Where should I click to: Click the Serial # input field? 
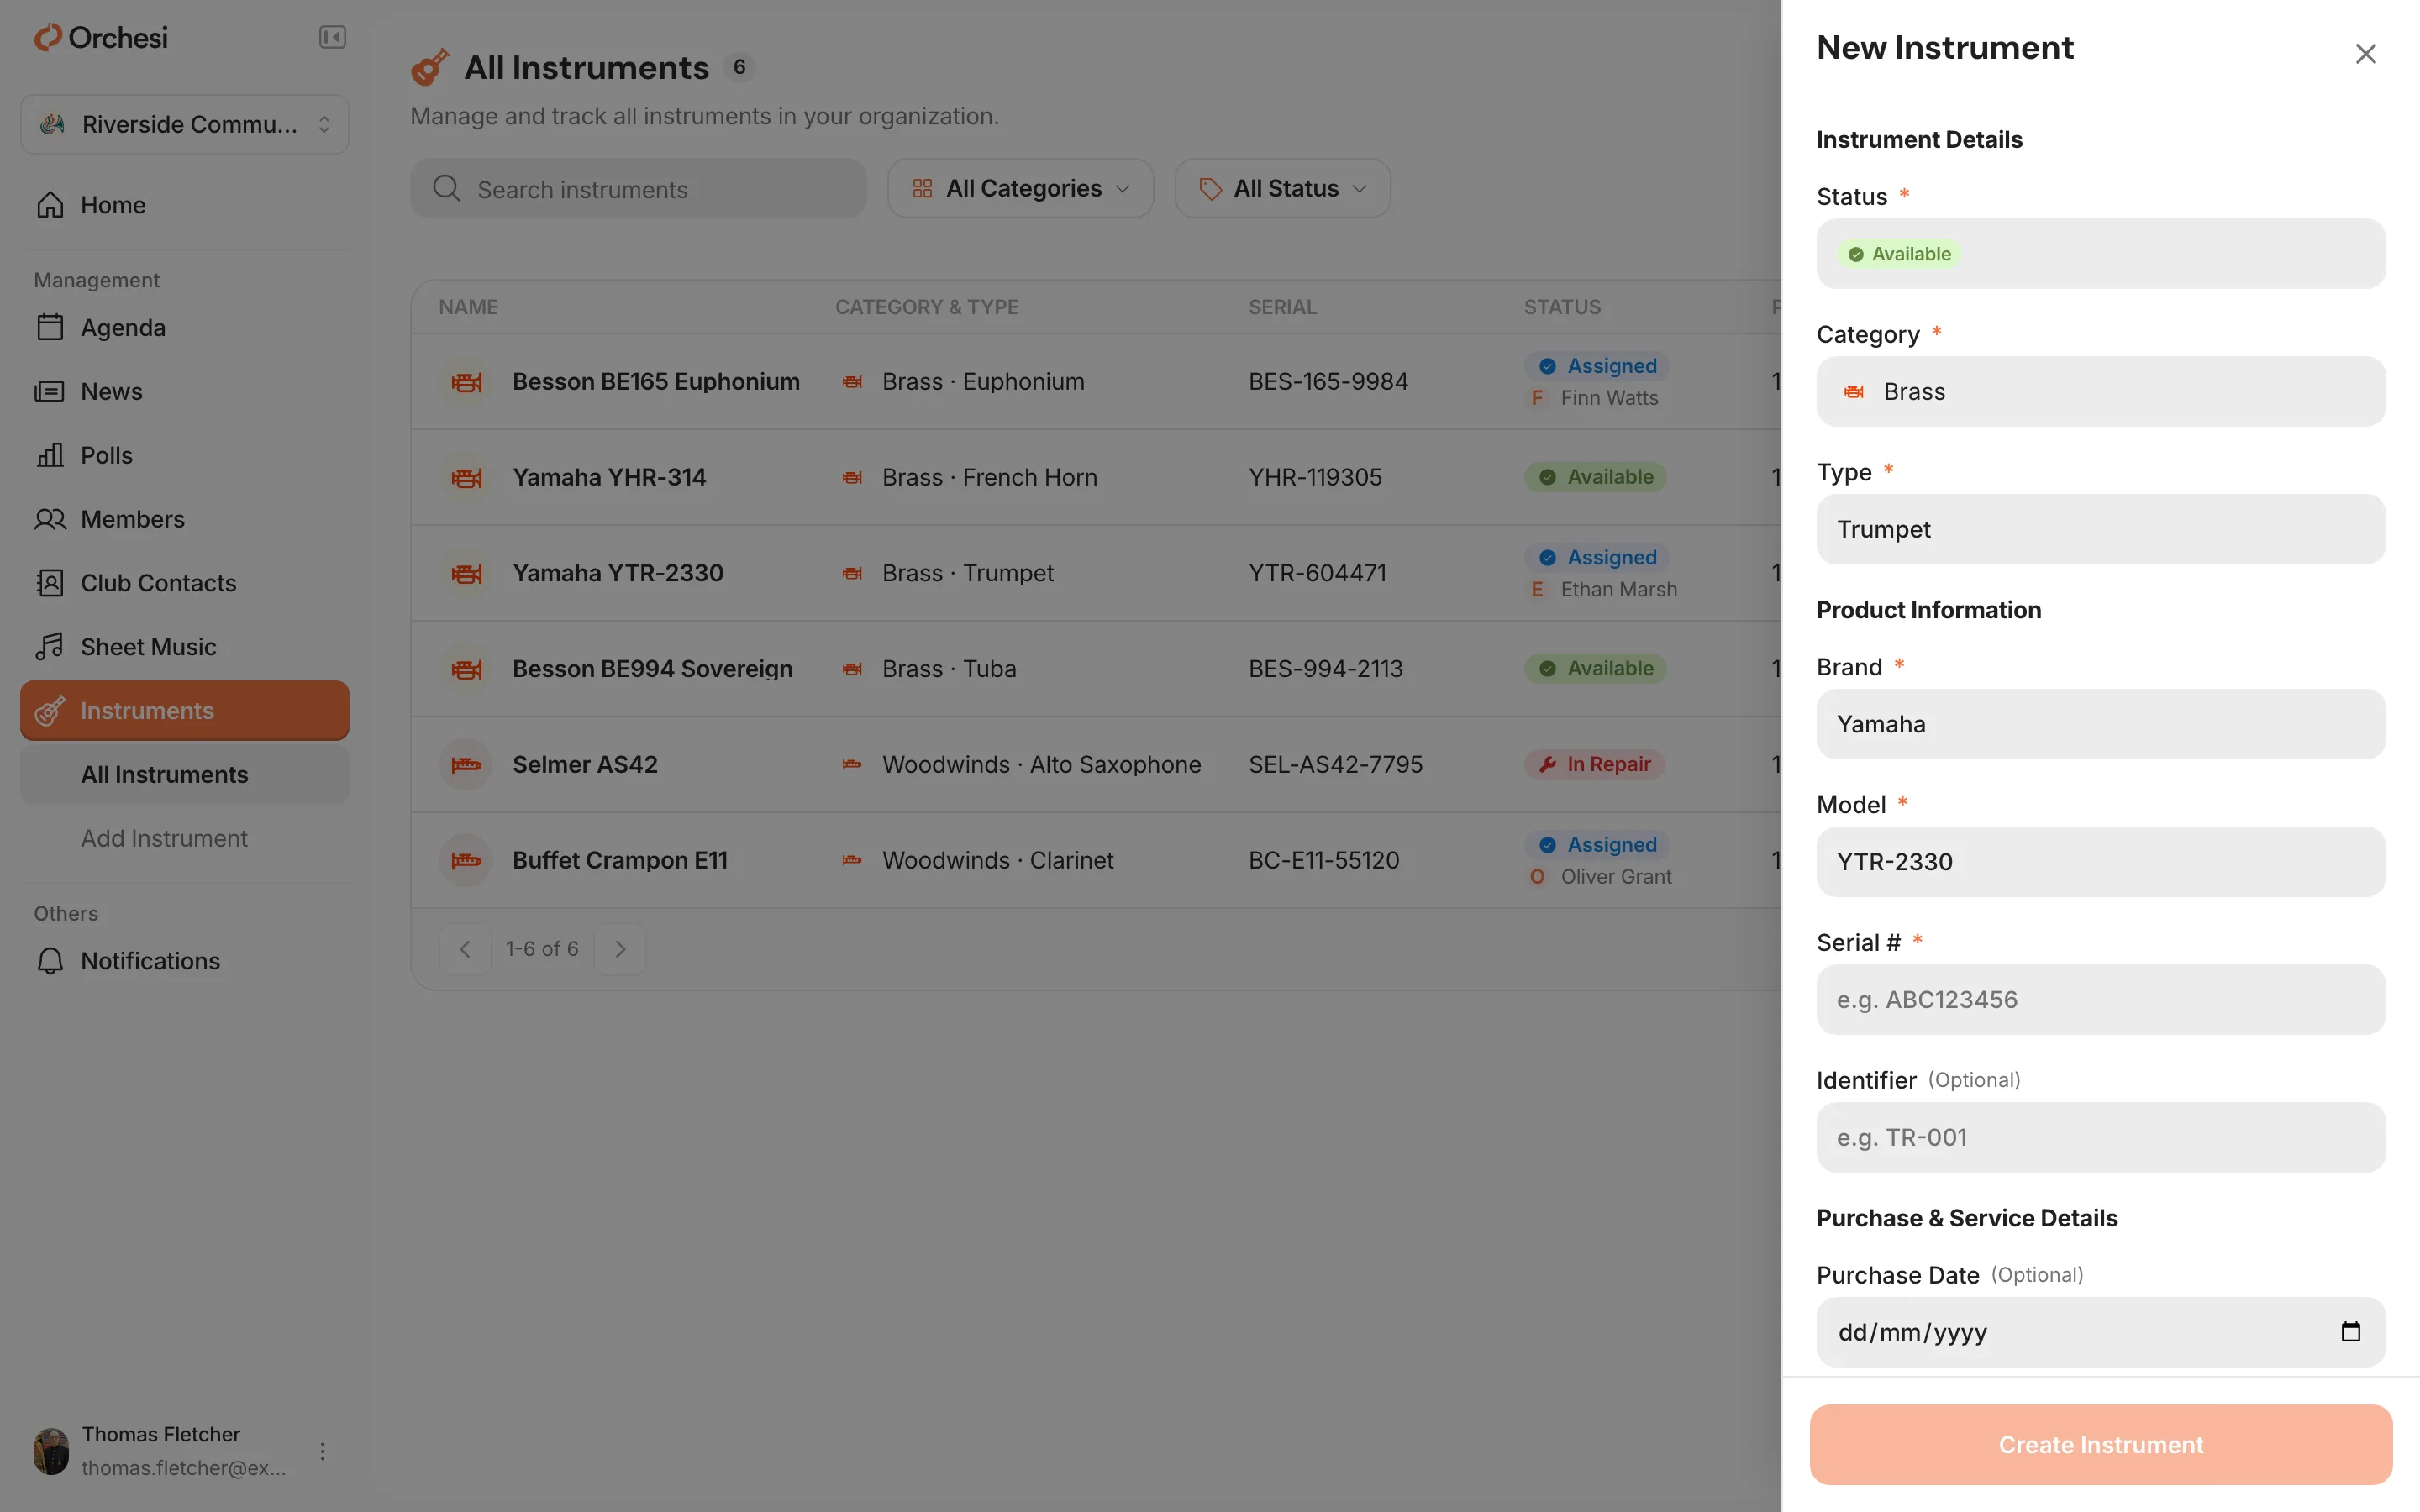point(2101,1000)
